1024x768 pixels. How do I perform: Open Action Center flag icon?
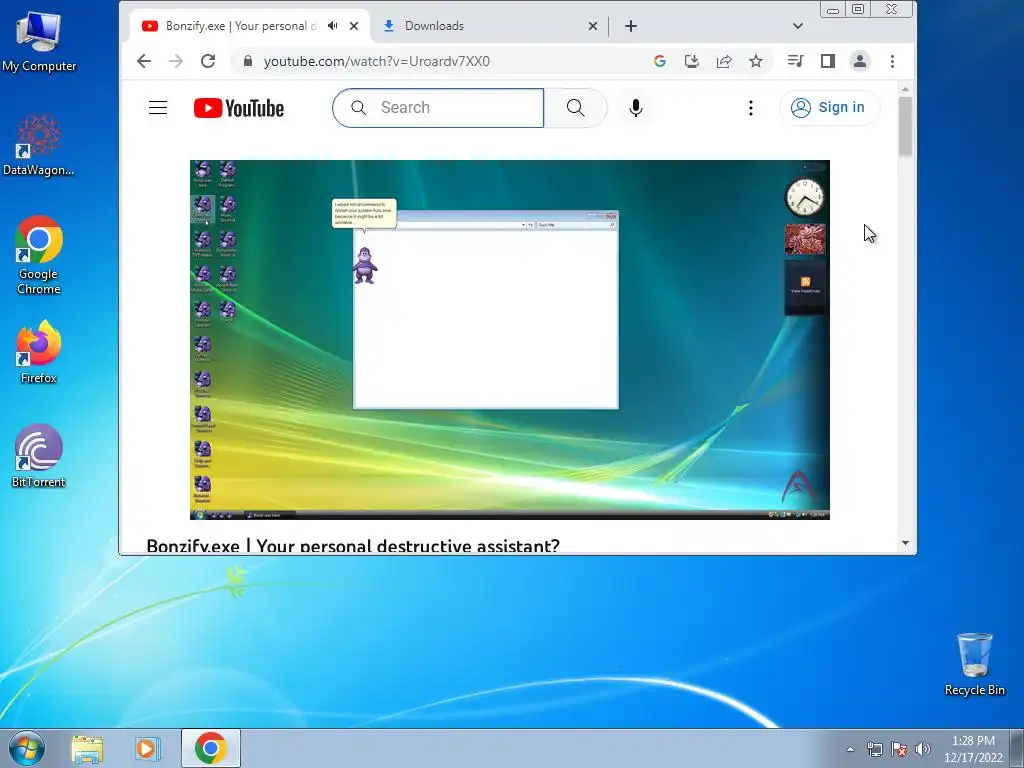tap(899, 749)
